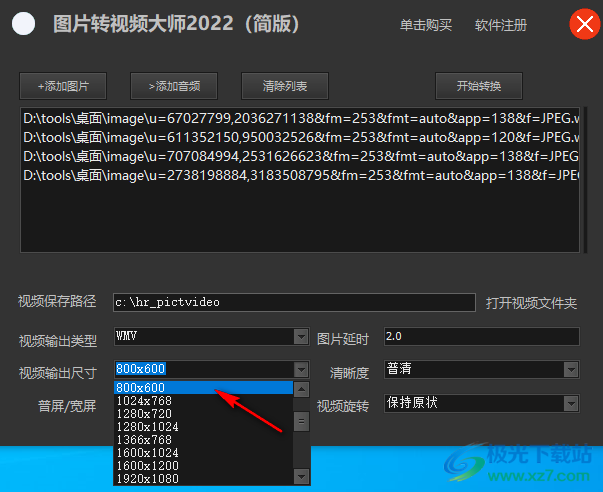
Task: Click 清除列表 to clear the list
Action: point(285,86)
